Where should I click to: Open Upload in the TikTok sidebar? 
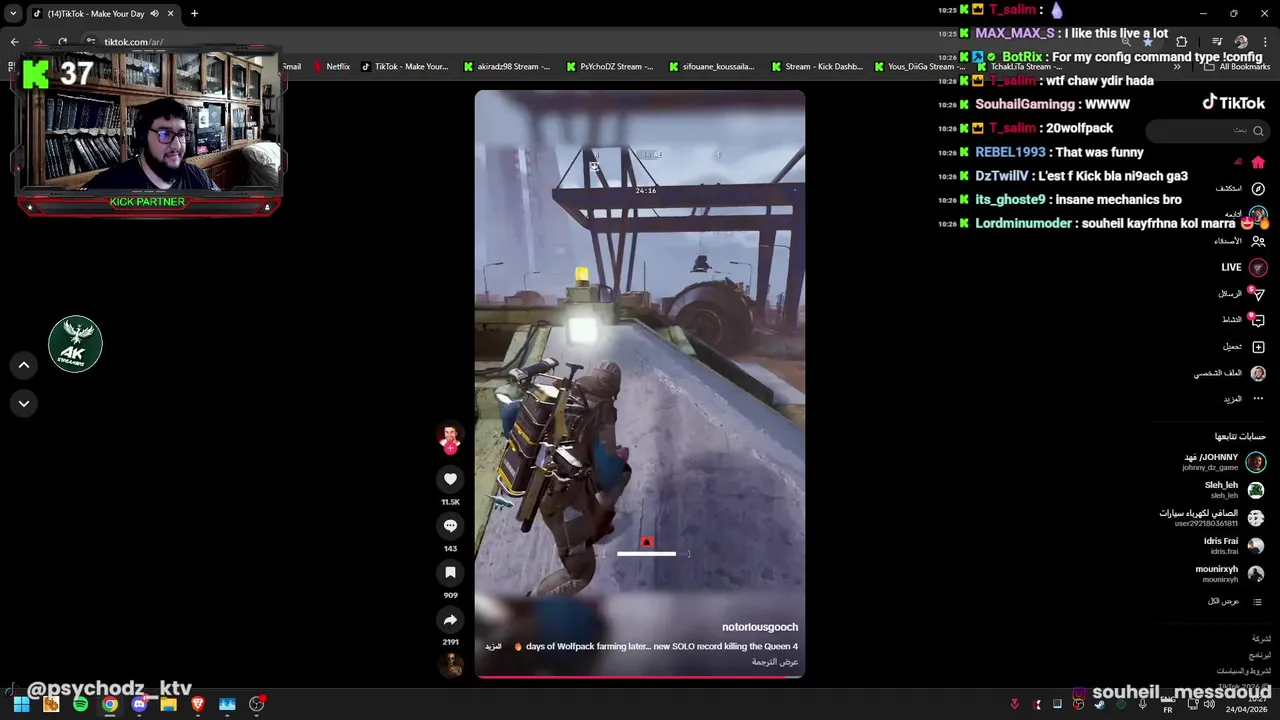pyautogui.click(x=1258, y=347)
